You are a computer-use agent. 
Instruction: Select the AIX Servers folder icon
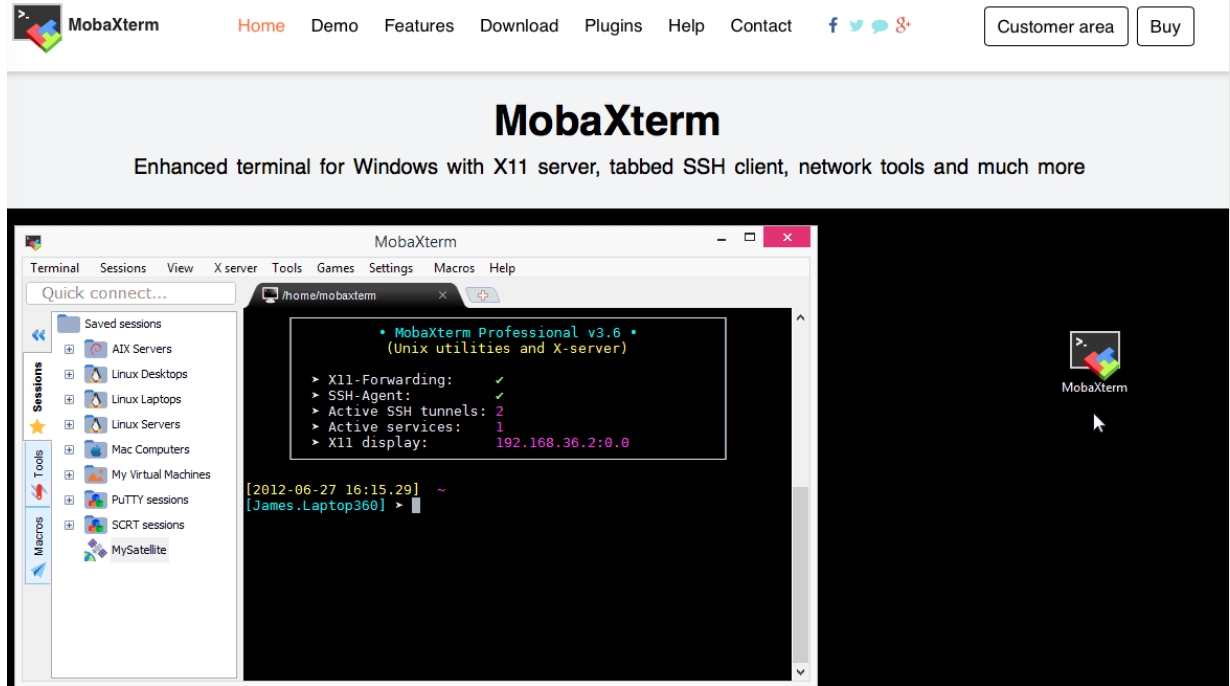(x=96, y=349)
